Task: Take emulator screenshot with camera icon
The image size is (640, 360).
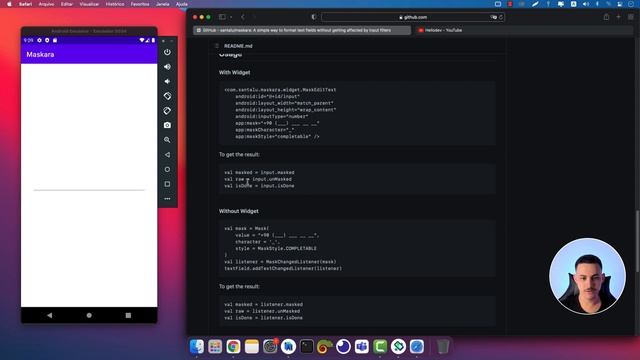Action: pos(167,125)
